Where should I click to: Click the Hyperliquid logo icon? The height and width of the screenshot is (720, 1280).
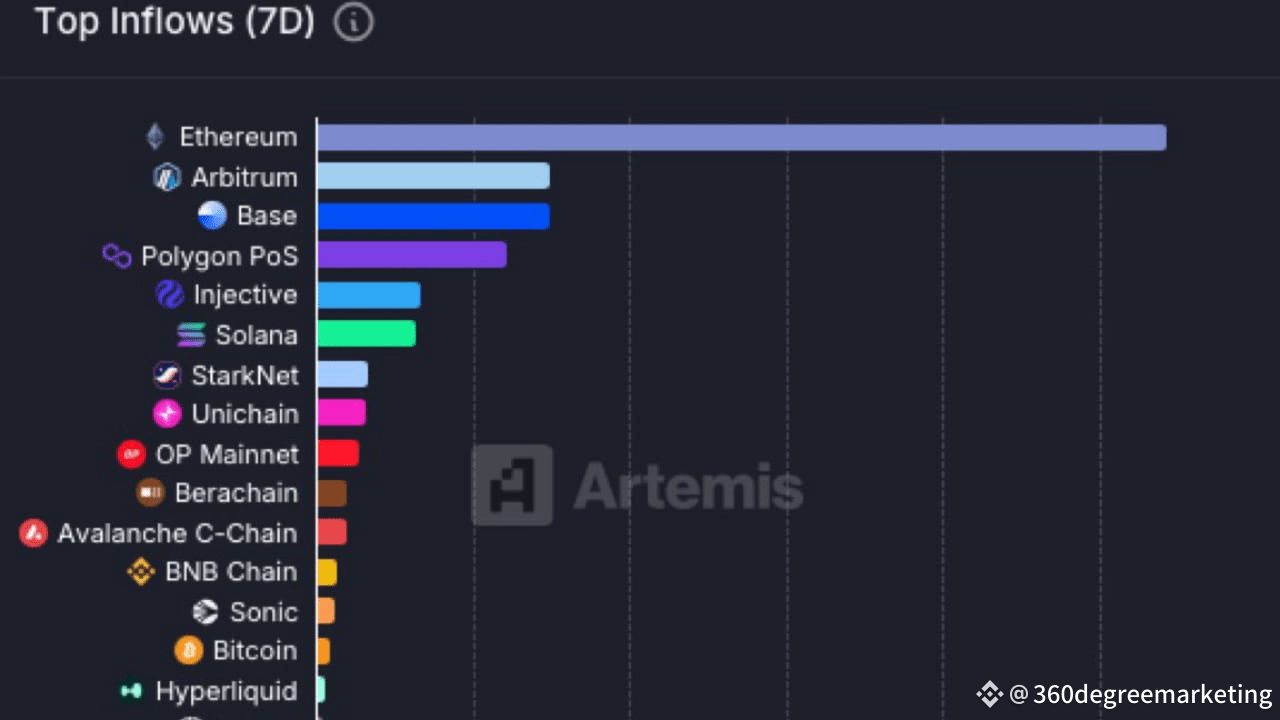click(x=131, y=690)
